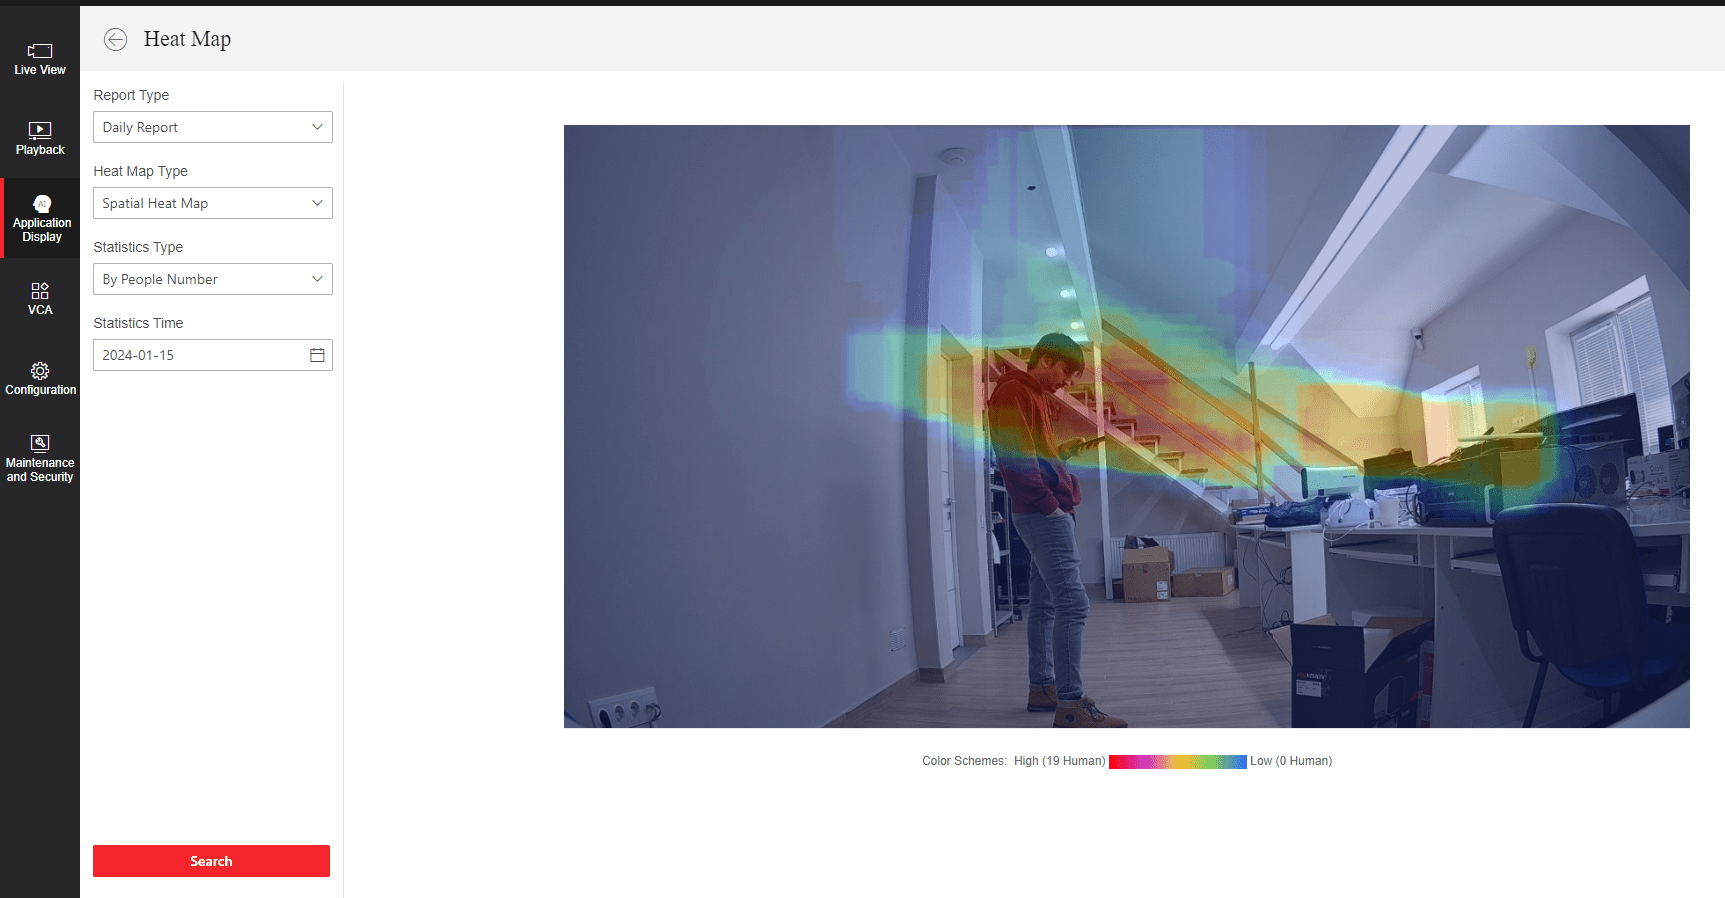The width and height of the screenshot is (1725, 898).
Task: Open Maintenance and Security icon
Action: click(40, 443)
